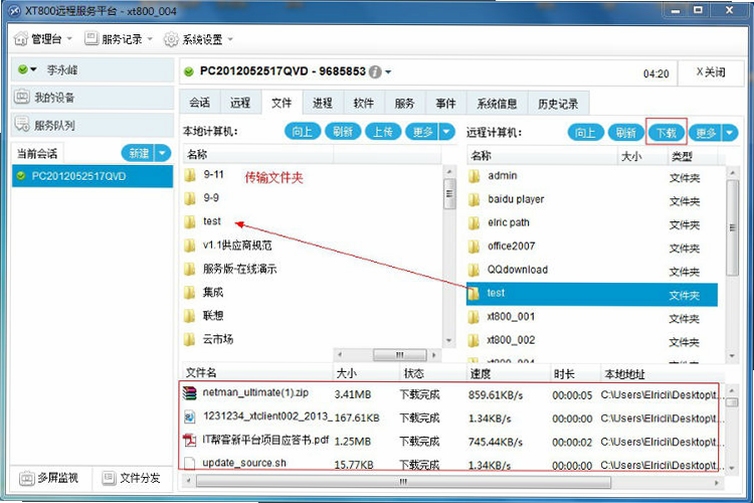This screenshot has height=503, width=754.
Task: Switch to the 历史记录 tab
Action: pyautogui.click(x=558, y=103)
